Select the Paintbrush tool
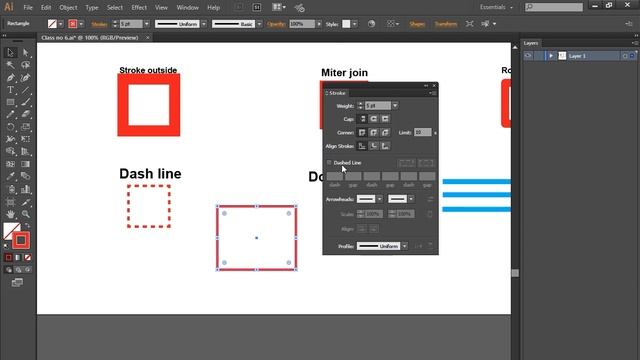640x360 pixels. pyautogui.click(x=25, y=102)
